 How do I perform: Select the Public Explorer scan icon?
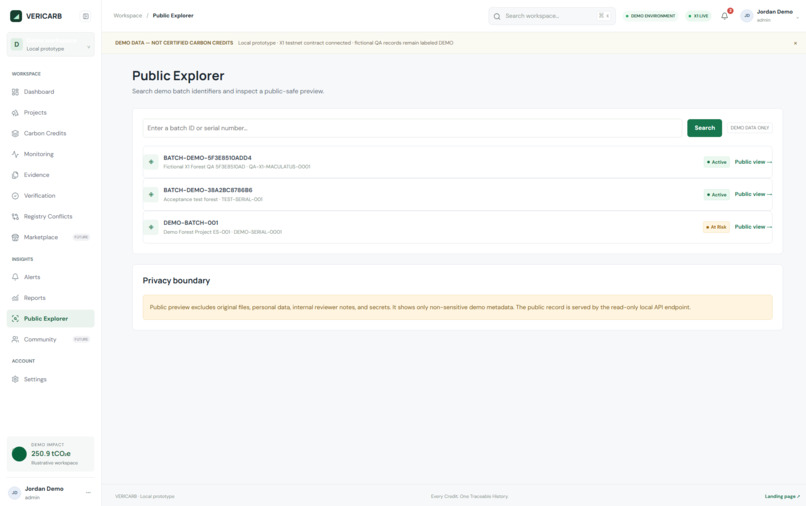(x=15, y=319)
